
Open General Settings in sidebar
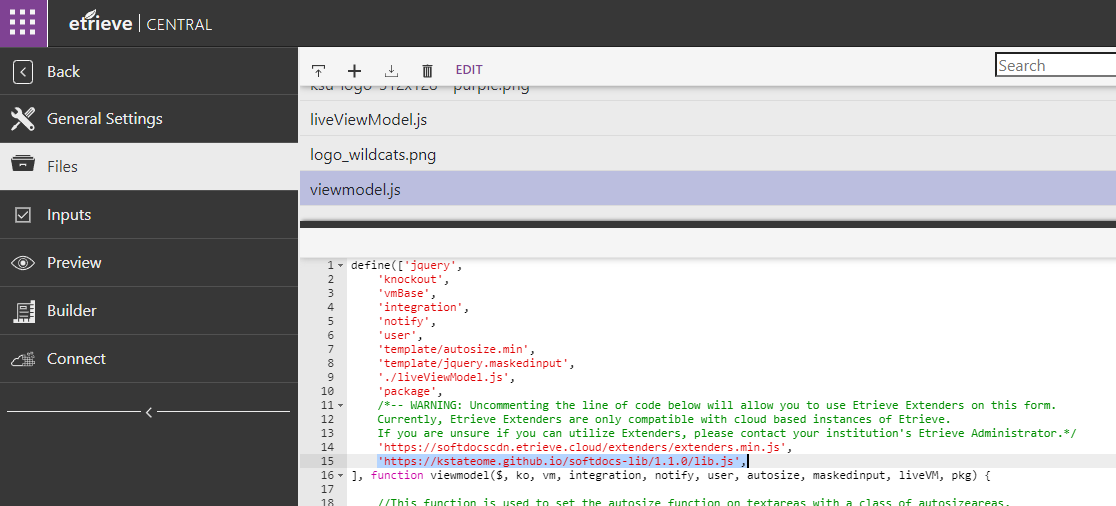(x=149, y=120)
